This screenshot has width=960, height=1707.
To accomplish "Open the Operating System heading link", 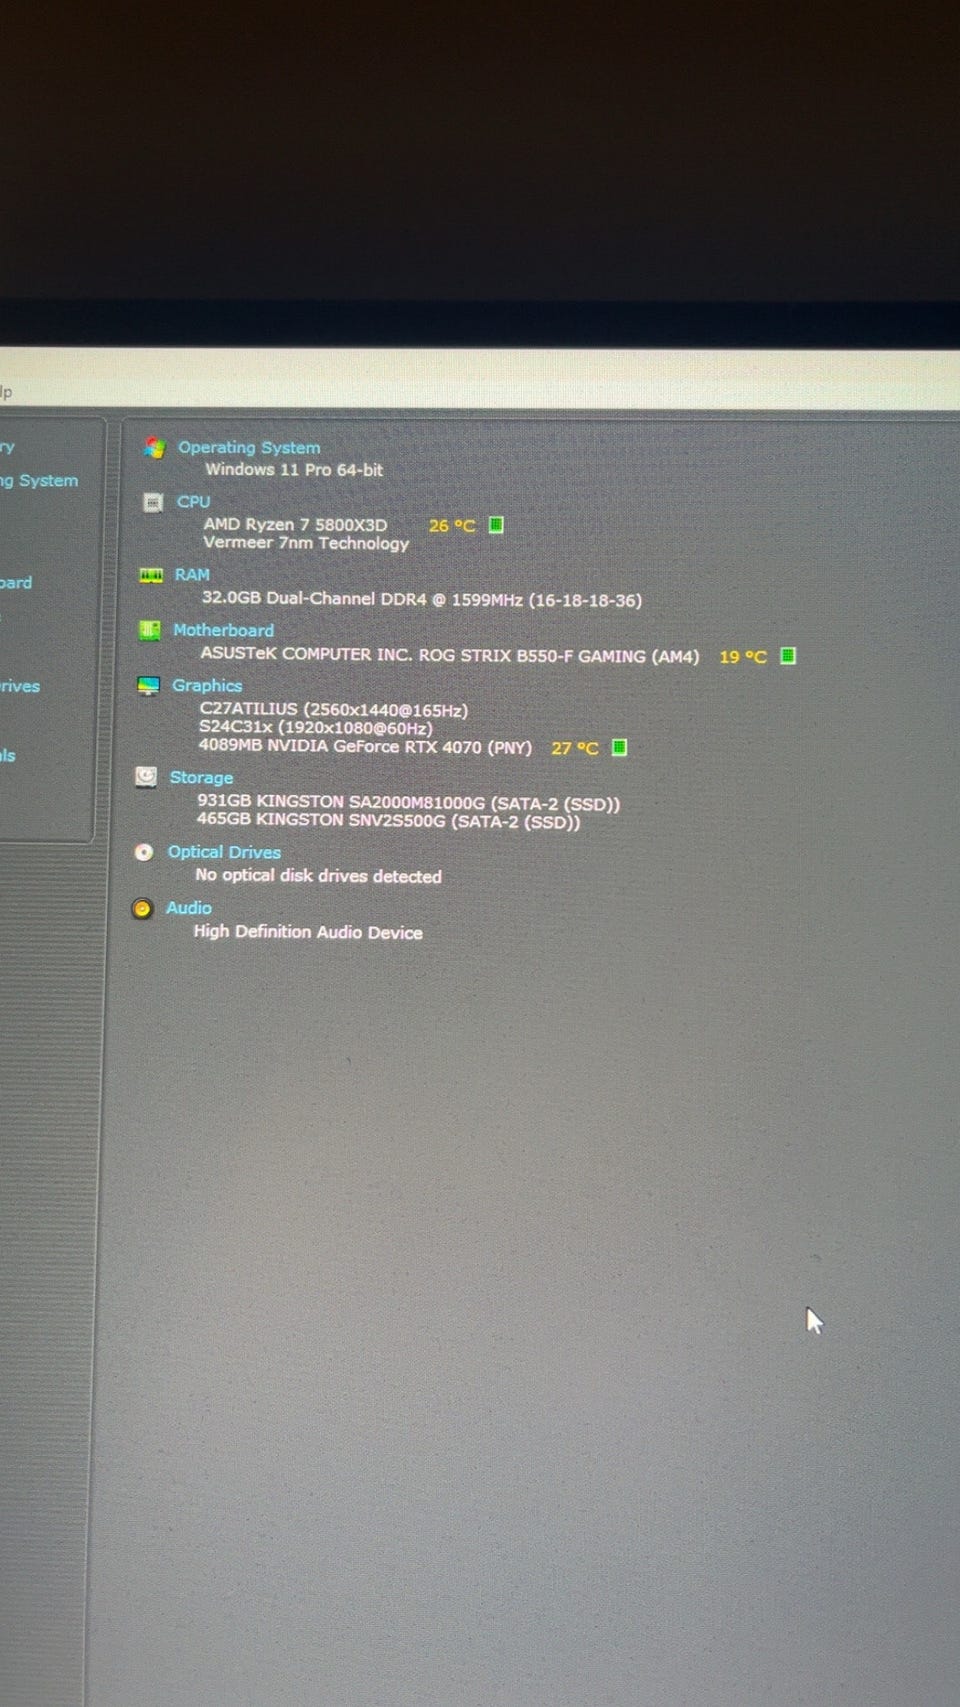I will pos(249,447).
